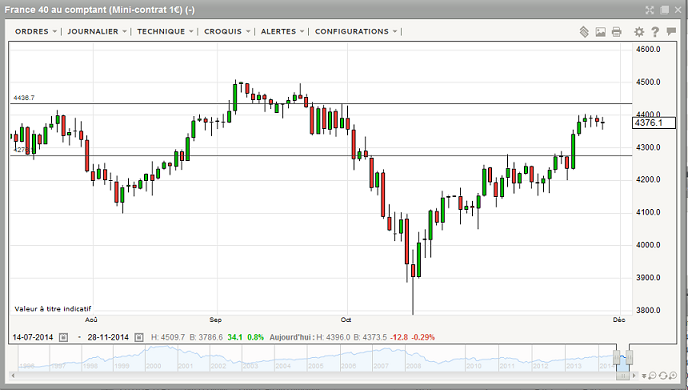Reset zoom with circular refresh icon
This screenshot has width=688, height=390.
click(x=663, y=376)
